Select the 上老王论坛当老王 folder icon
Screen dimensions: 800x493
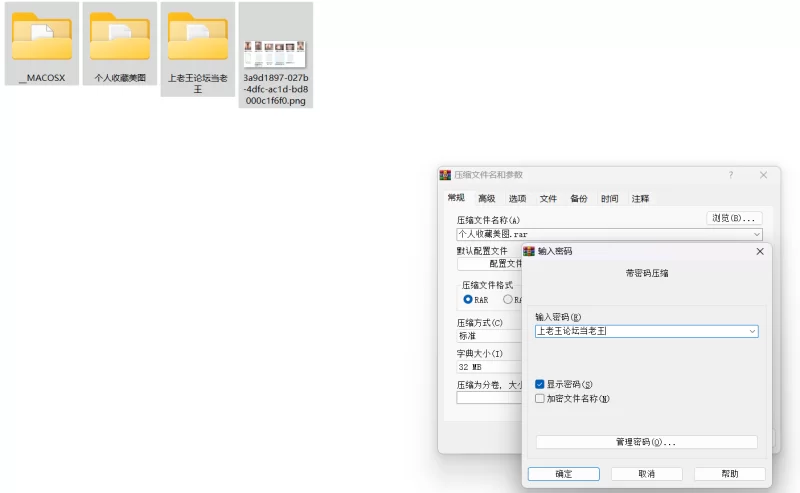click(x=198, y=36)
